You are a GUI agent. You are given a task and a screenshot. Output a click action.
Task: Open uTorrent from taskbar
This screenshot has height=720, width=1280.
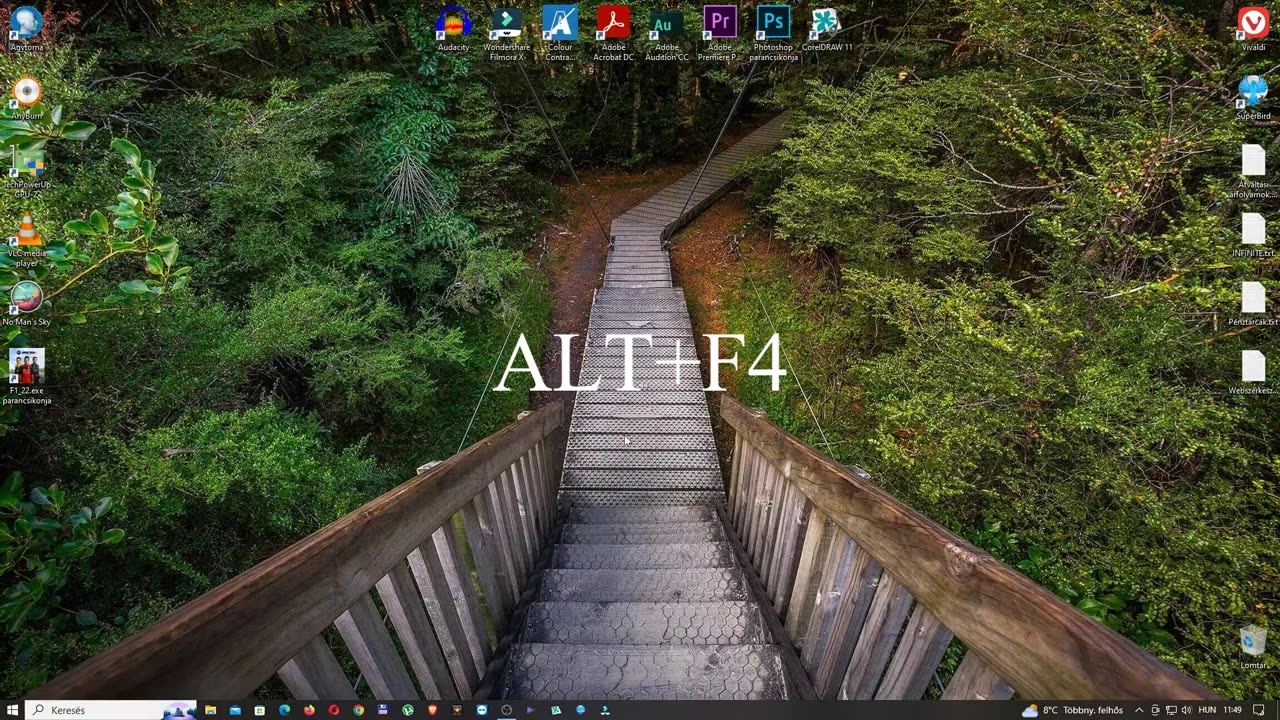(408, 710)
